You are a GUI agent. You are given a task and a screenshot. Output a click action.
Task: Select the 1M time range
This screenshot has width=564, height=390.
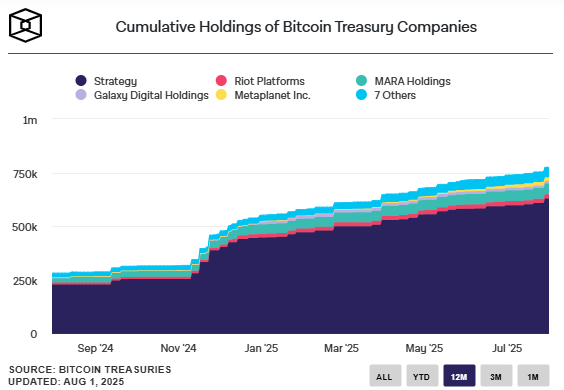[533, 376]
